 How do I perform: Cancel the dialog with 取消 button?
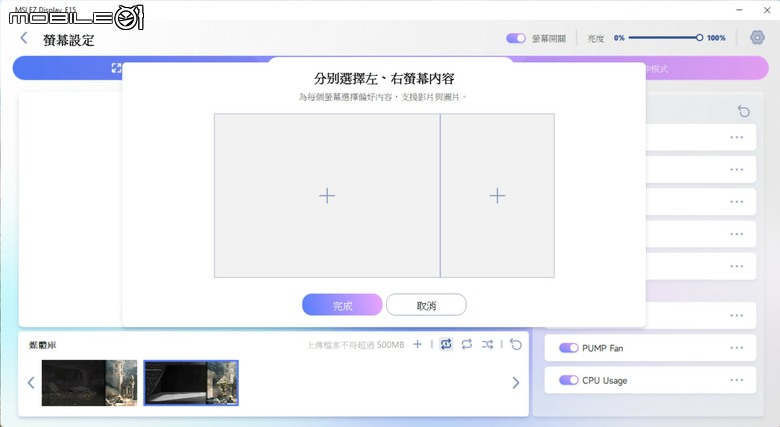426,305
